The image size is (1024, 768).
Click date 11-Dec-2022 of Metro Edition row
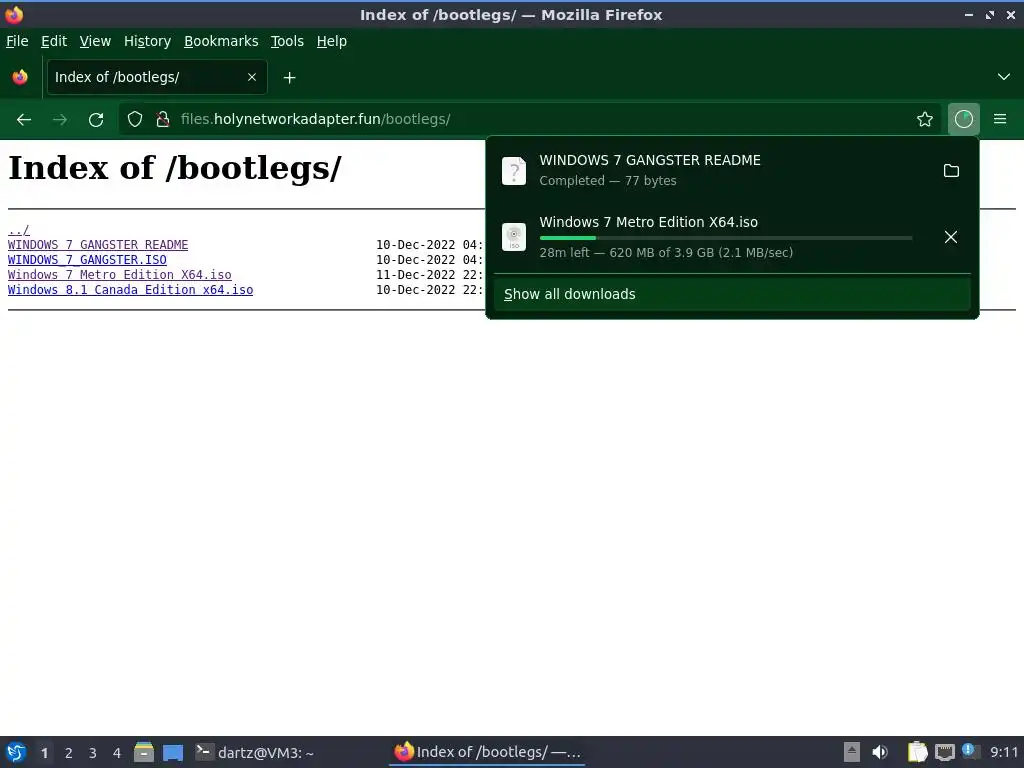415,275
